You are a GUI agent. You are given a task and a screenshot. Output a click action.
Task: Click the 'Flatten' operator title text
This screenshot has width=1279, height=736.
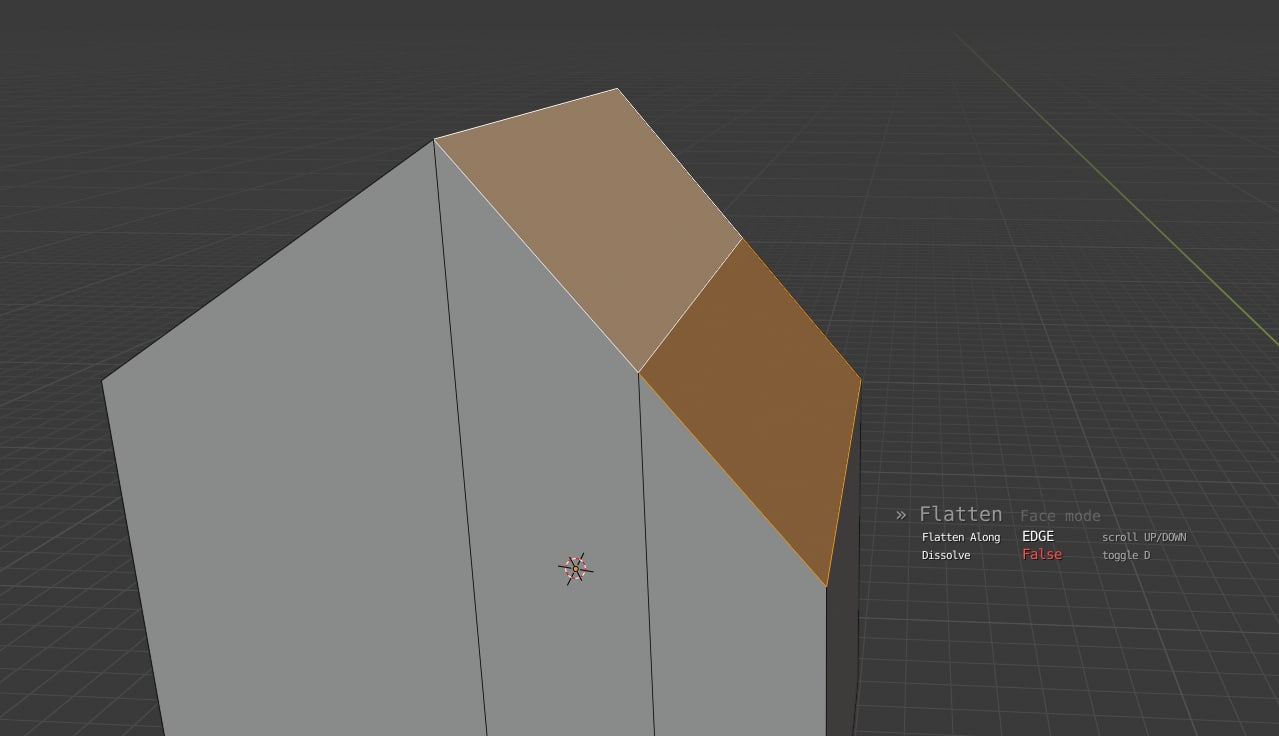(x=960, y=514)
